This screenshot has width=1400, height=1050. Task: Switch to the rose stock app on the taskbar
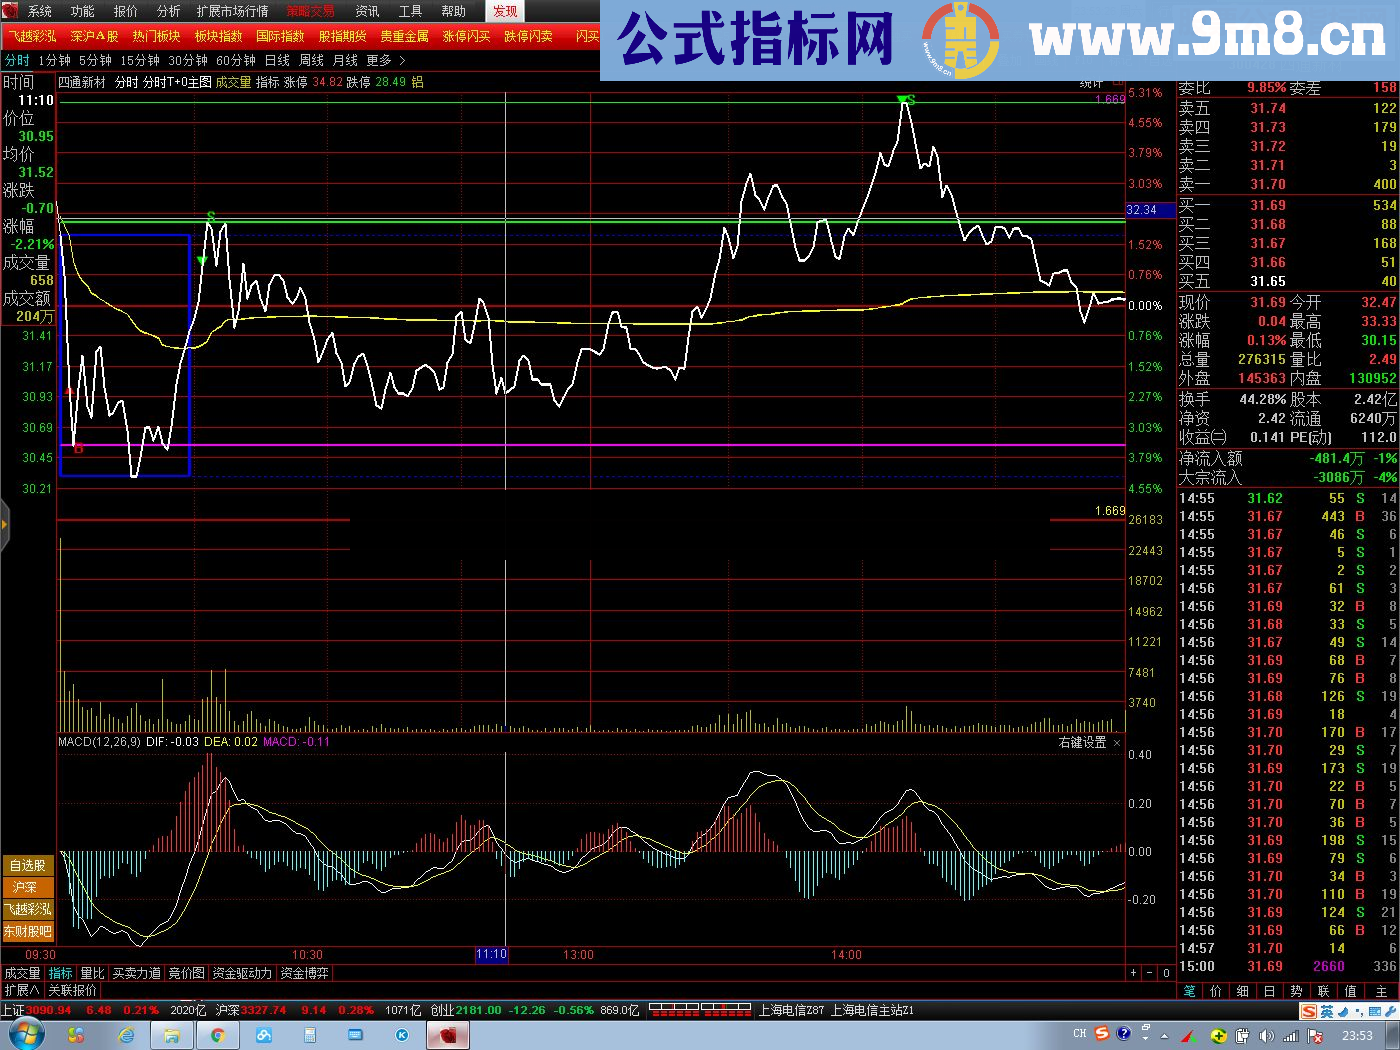click(x=448, y=1035)
